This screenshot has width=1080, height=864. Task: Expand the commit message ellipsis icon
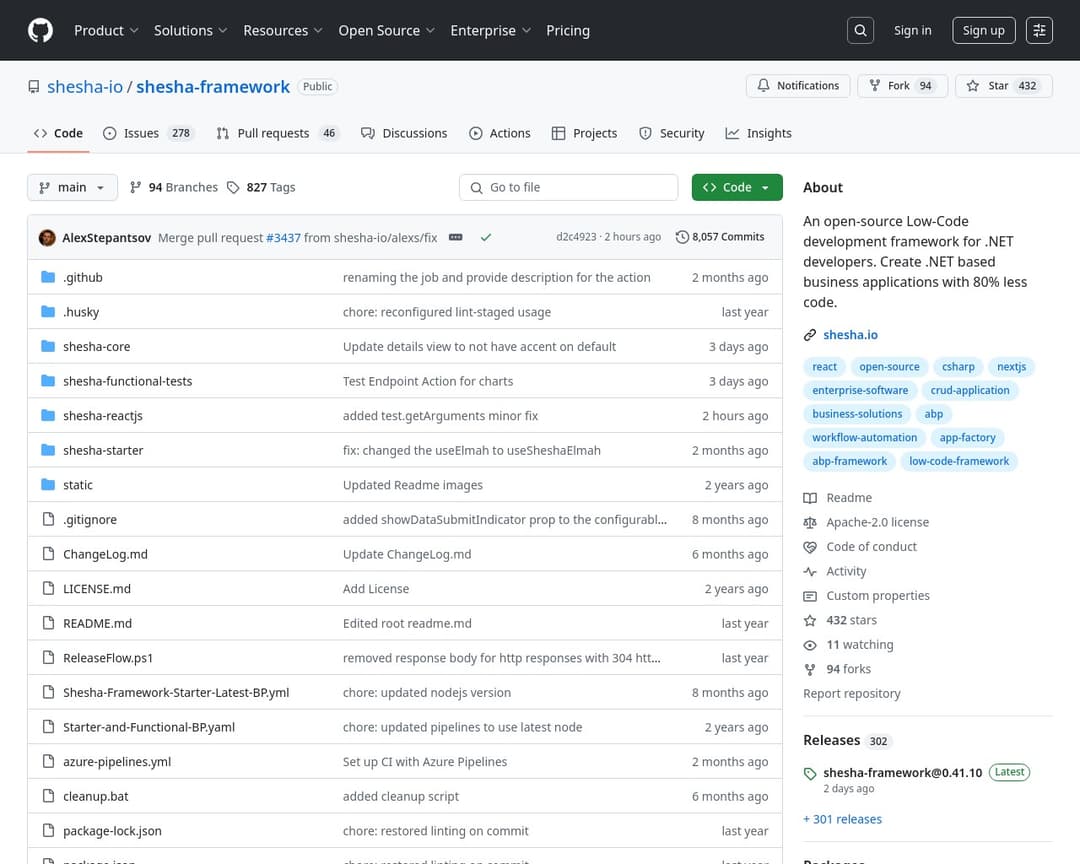[455, 237]
